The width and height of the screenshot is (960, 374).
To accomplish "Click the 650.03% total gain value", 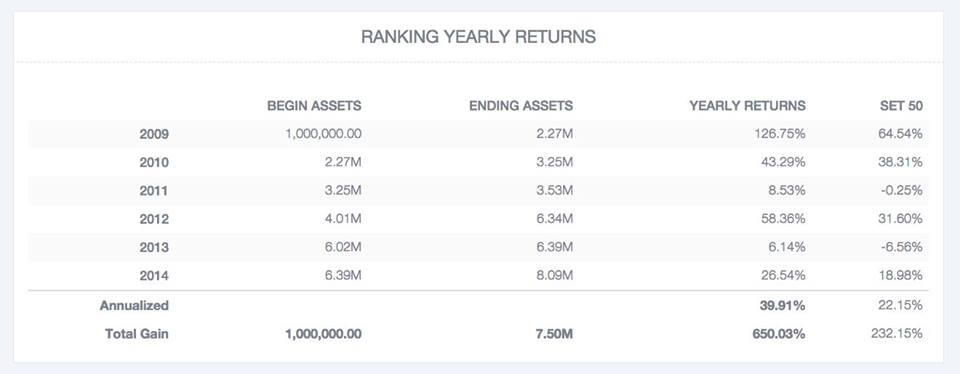I will click(x=779, y=334).
